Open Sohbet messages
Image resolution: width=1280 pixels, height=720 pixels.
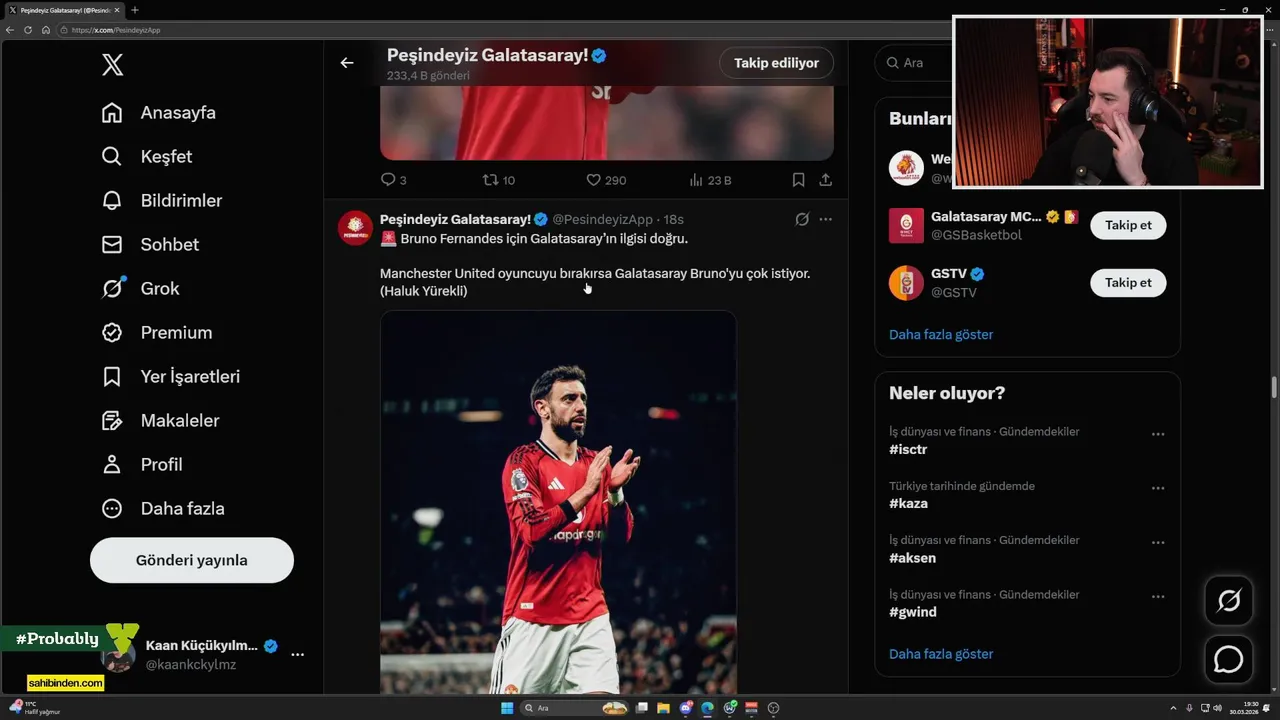(x=150, y=245)
